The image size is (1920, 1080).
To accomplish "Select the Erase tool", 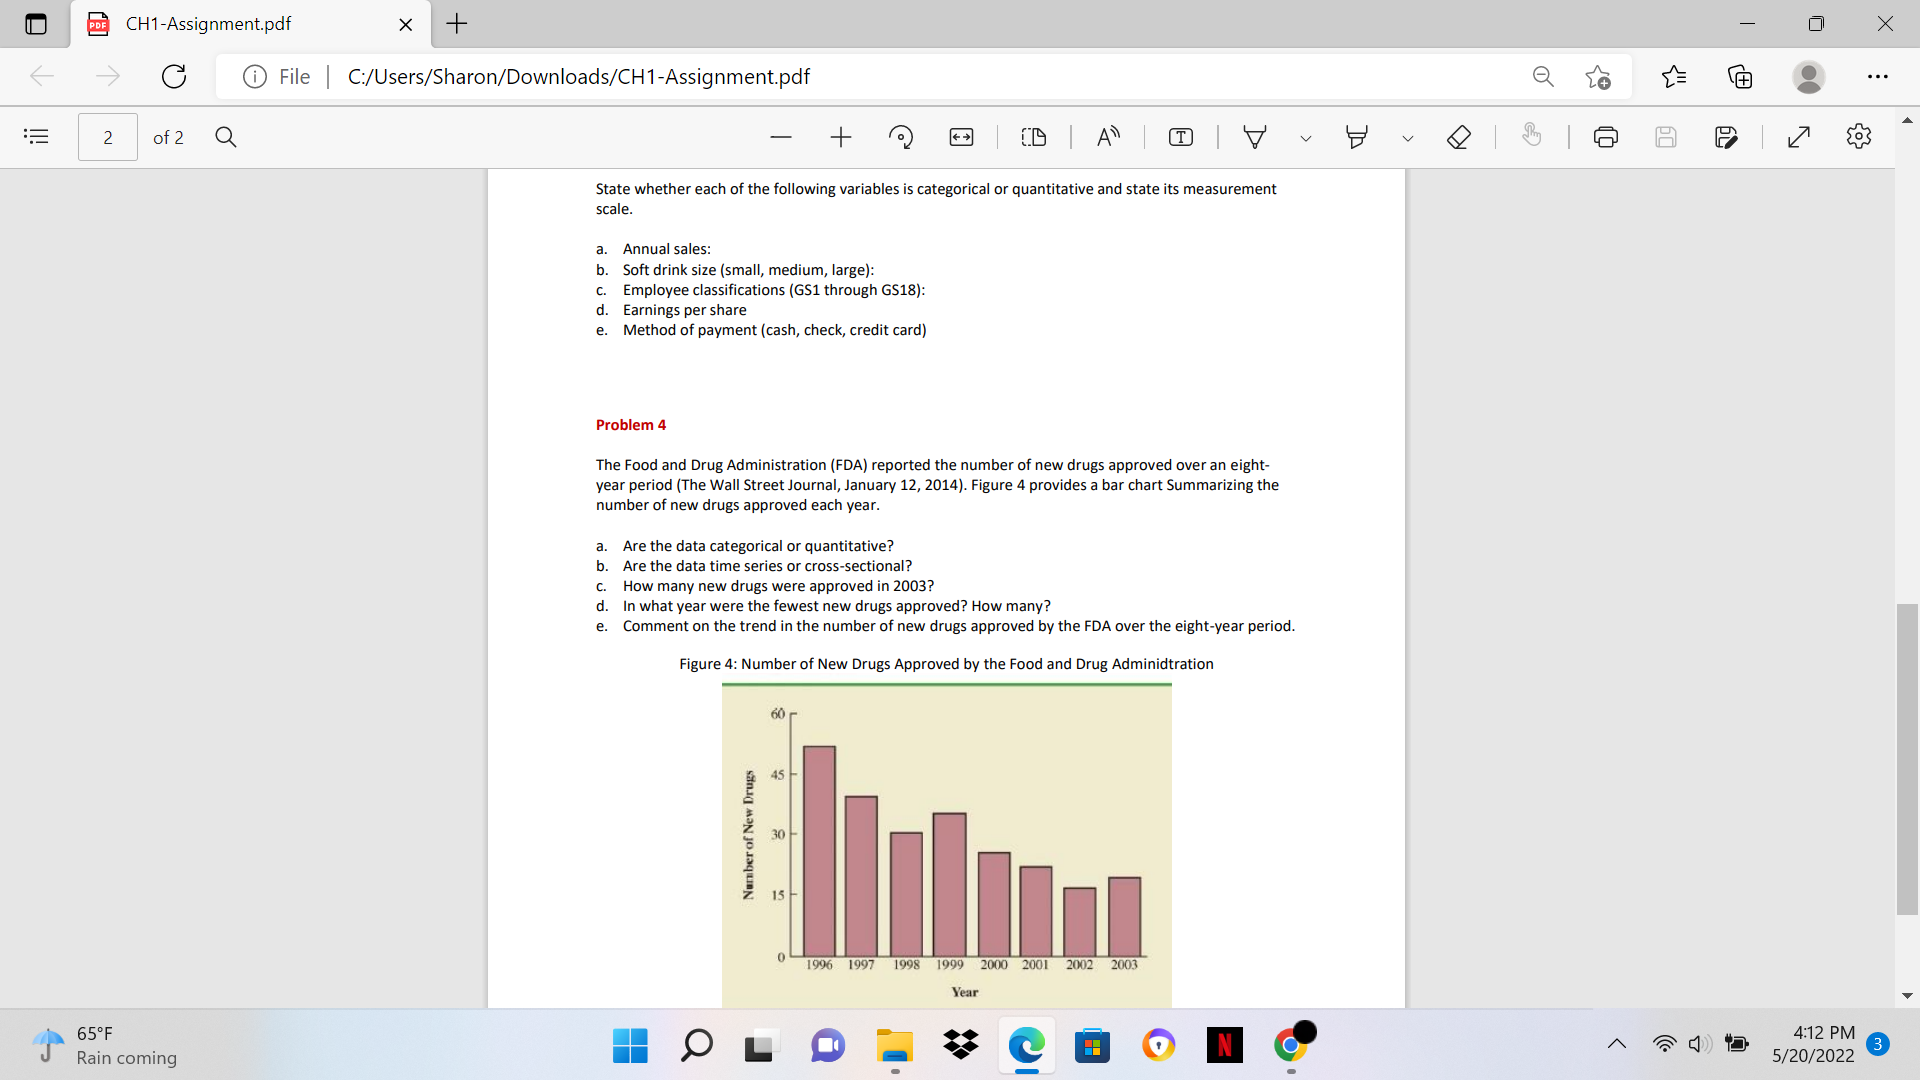I will click(x=1458, y=137).
